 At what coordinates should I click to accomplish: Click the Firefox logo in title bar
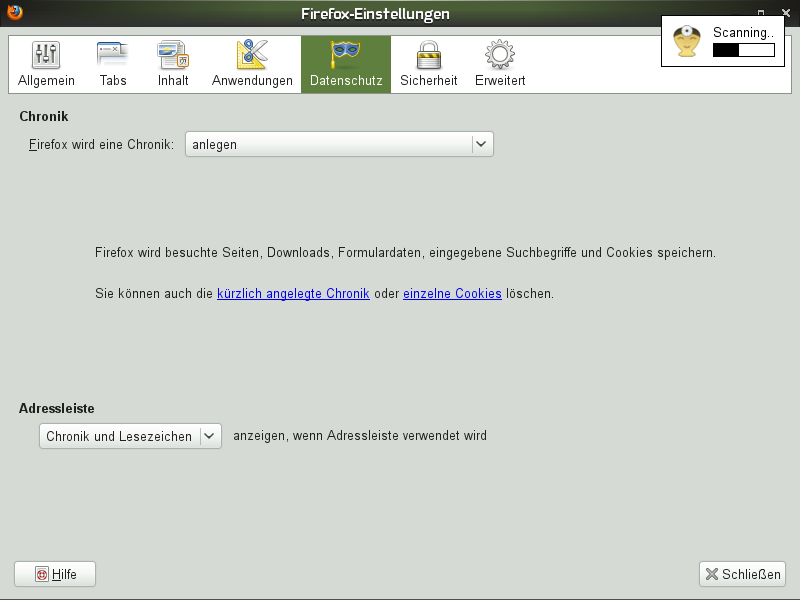point(15,12)
